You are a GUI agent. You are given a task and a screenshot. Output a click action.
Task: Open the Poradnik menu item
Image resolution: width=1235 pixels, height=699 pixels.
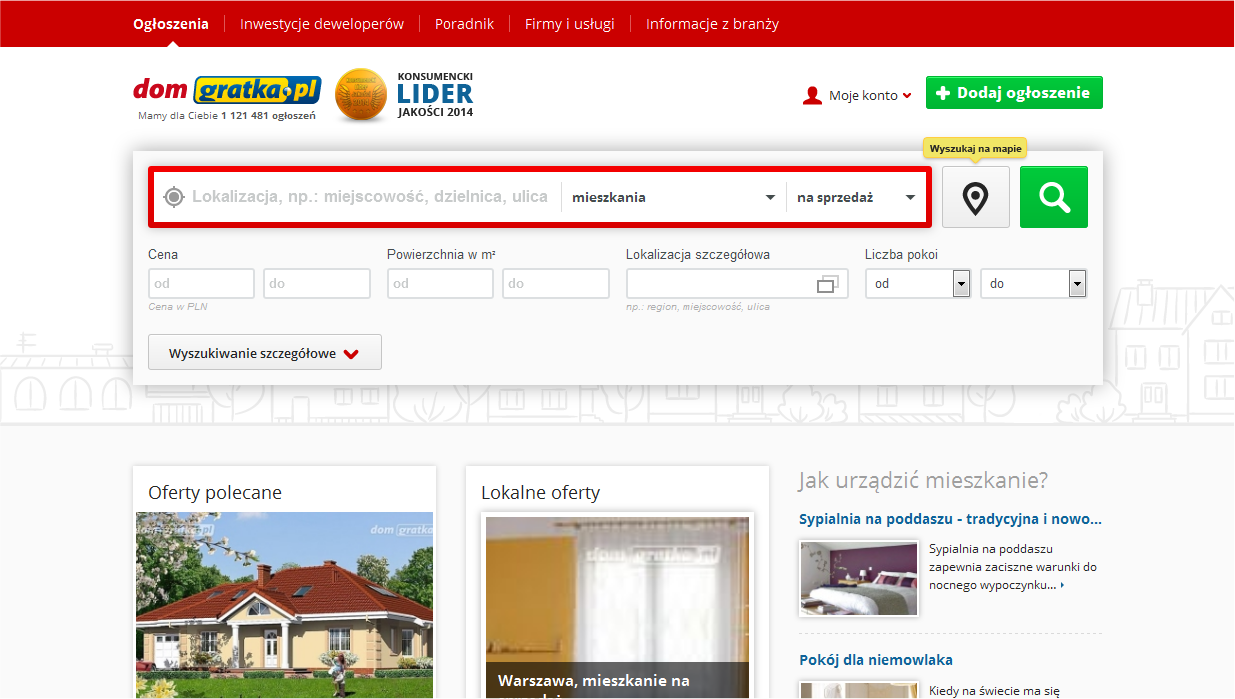pos(464,24)
